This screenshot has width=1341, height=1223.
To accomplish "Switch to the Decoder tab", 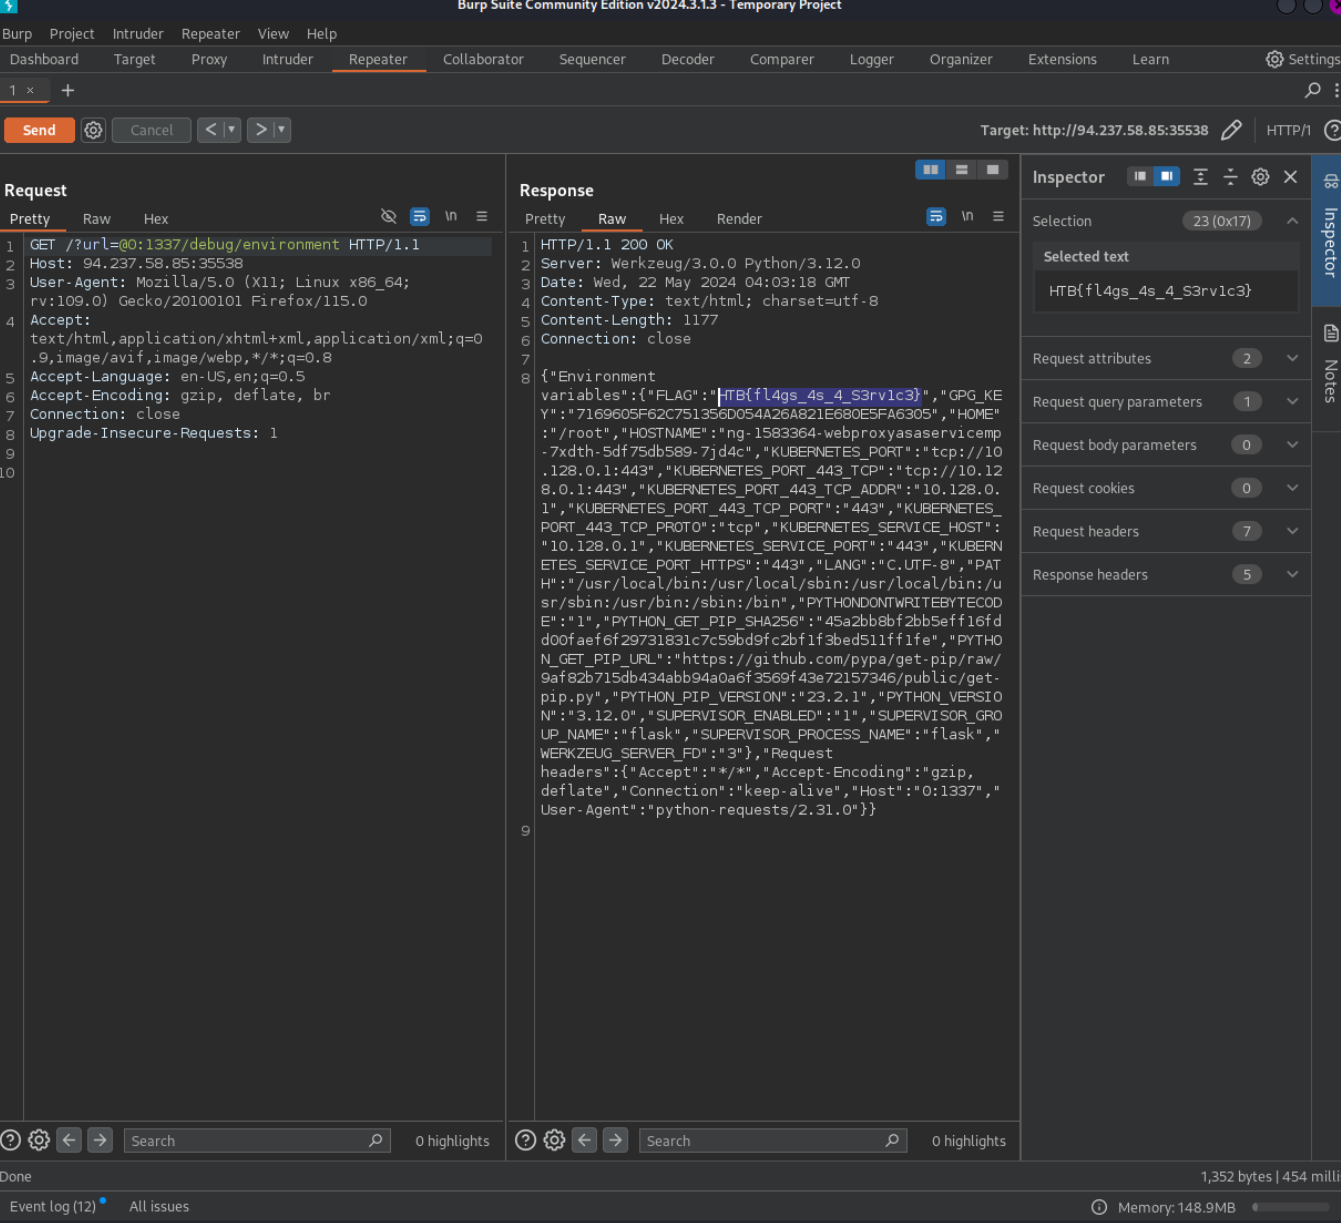I will tap(688, 59).
